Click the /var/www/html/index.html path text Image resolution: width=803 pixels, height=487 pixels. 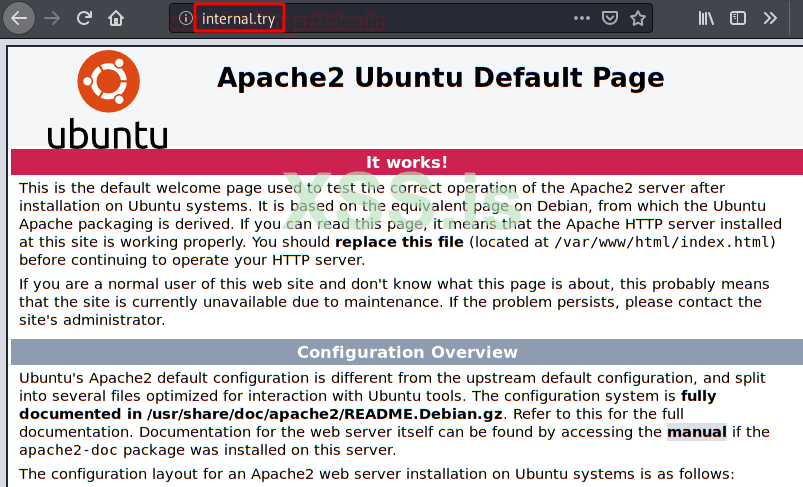click(662, 242)
